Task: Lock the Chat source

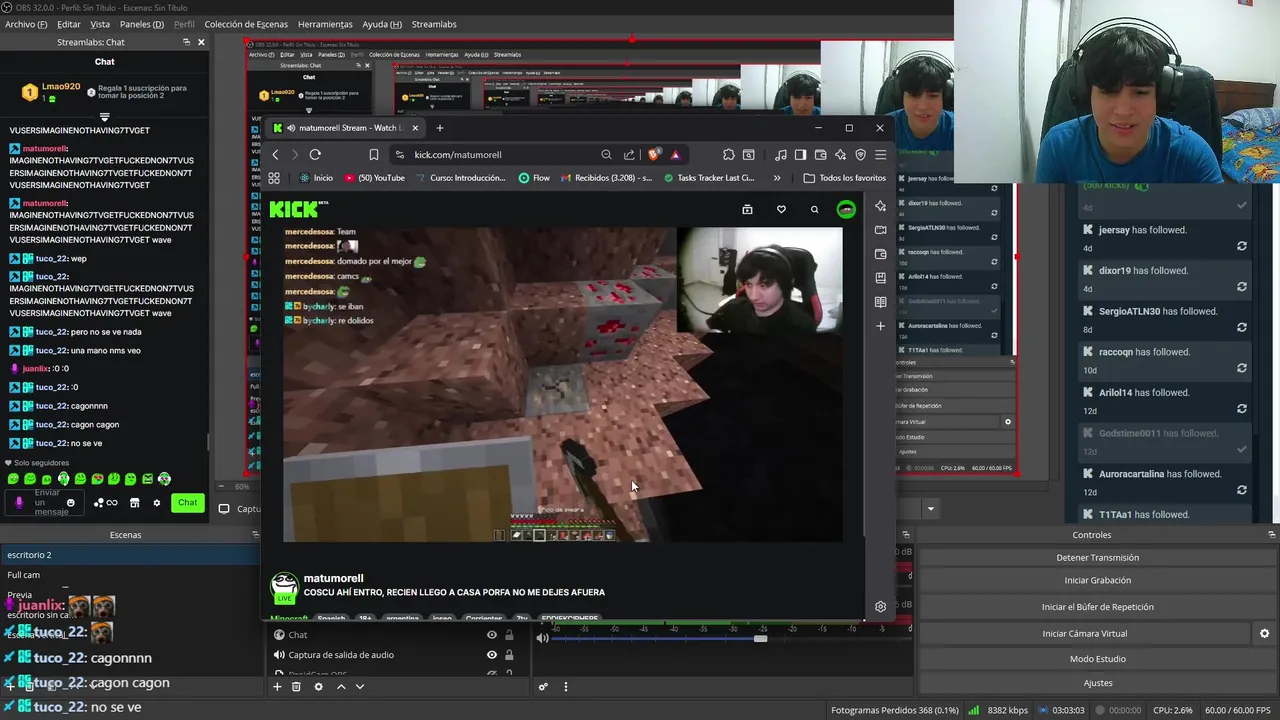Action: point(509,635)
